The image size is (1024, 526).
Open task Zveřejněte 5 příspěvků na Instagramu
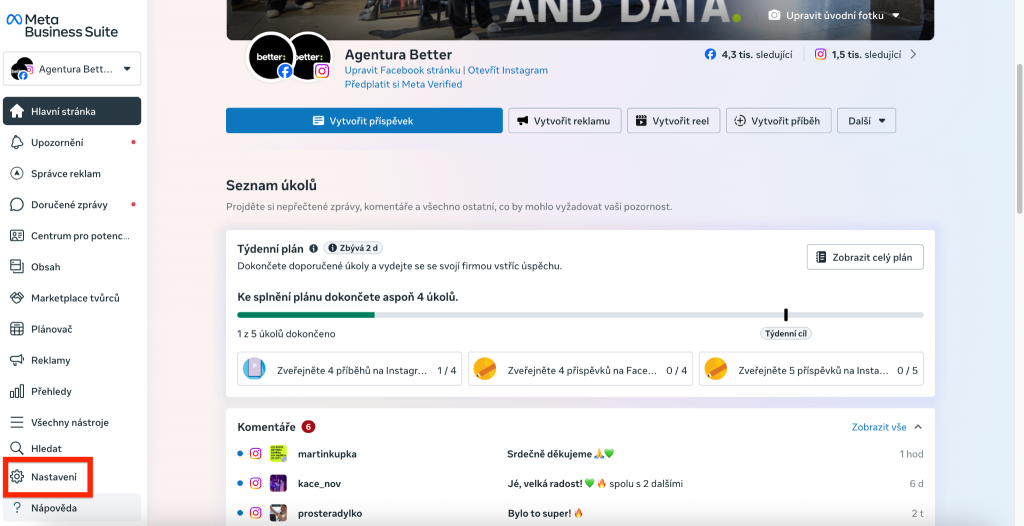811,370
